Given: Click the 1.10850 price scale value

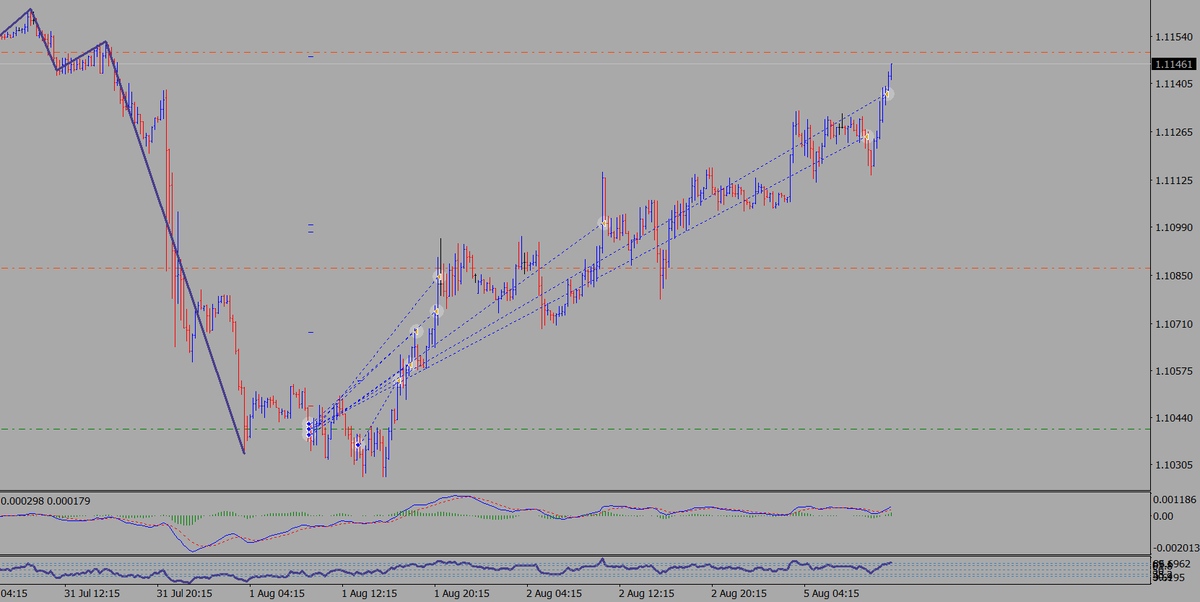Looking at the screenshot, I should pyautogui.click(x=1172, y=276).
